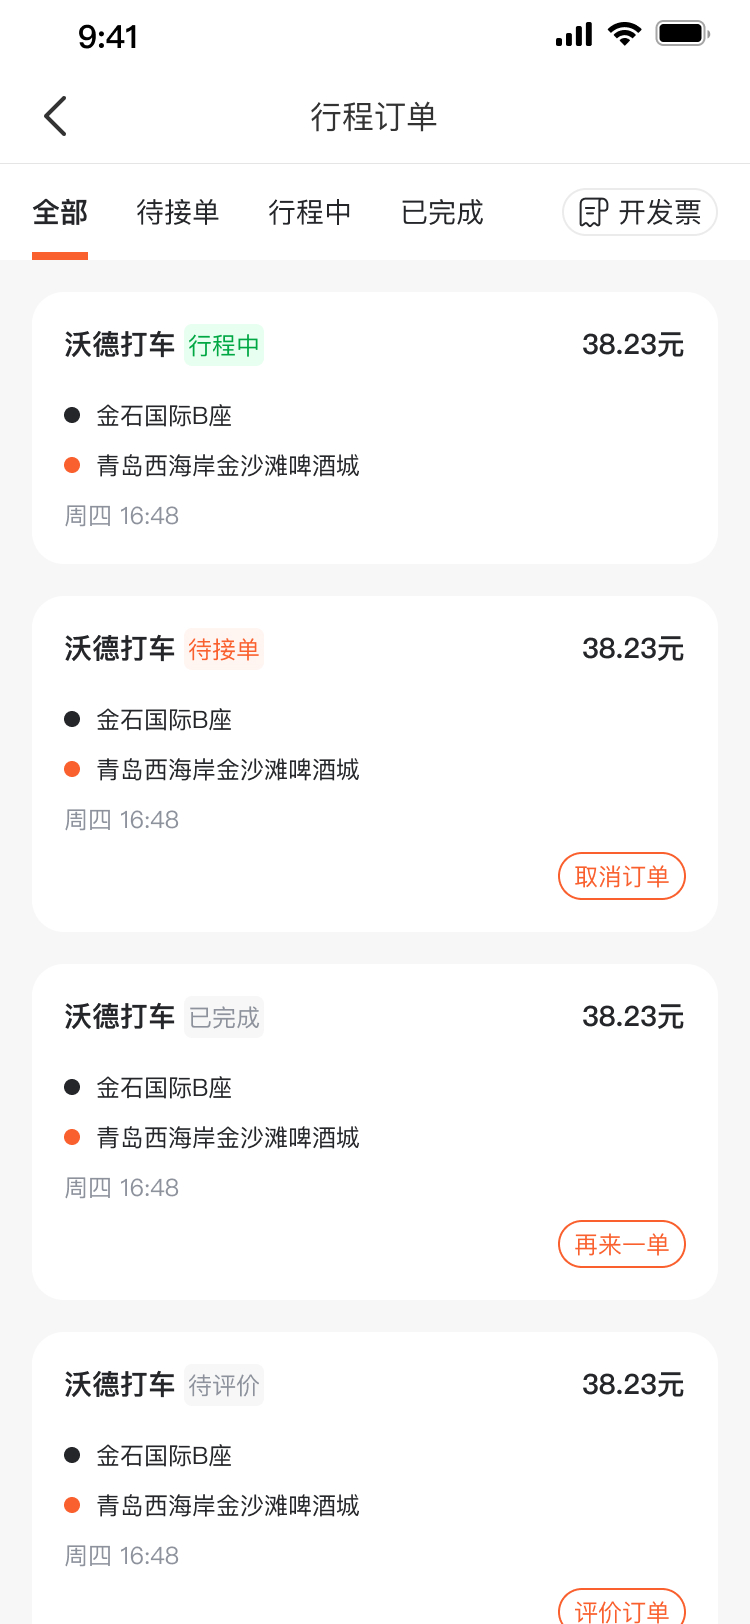Tap the green 行程中 status tag
This screenshot has width=750, height=1624.
tap(224, 345)
